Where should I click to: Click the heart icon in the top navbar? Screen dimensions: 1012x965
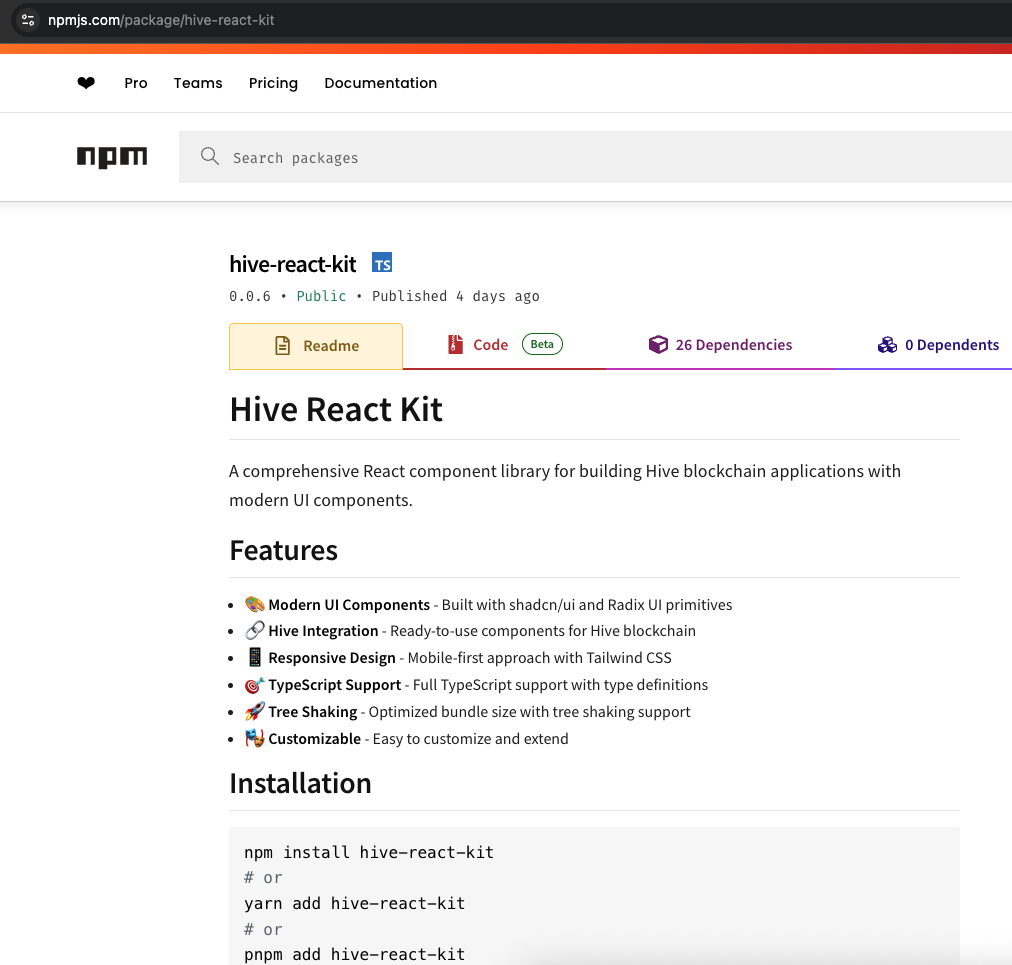coord(86,83)
